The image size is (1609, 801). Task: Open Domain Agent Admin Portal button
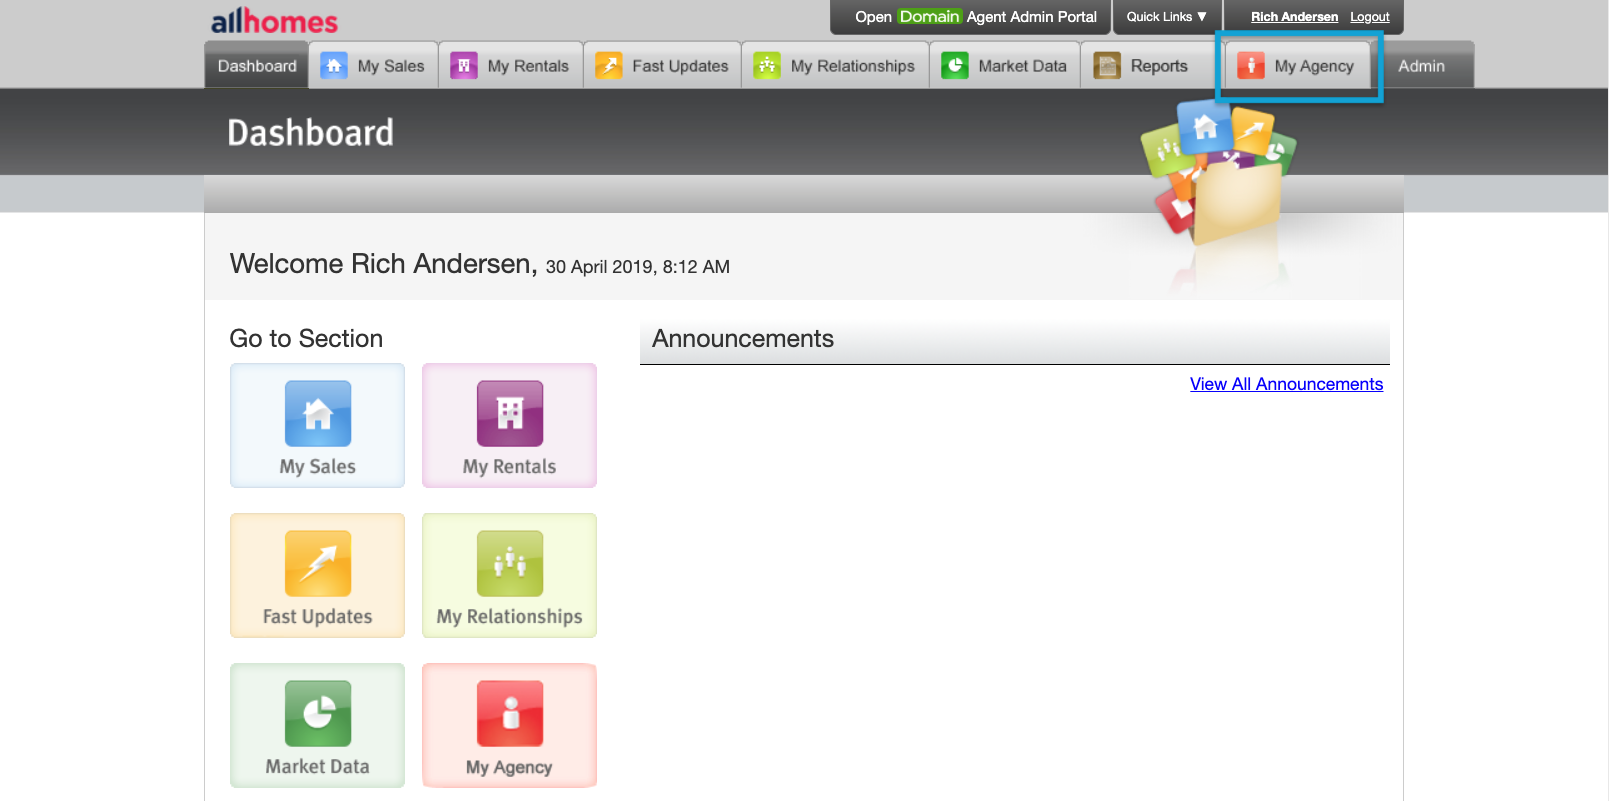coord(975,17)
